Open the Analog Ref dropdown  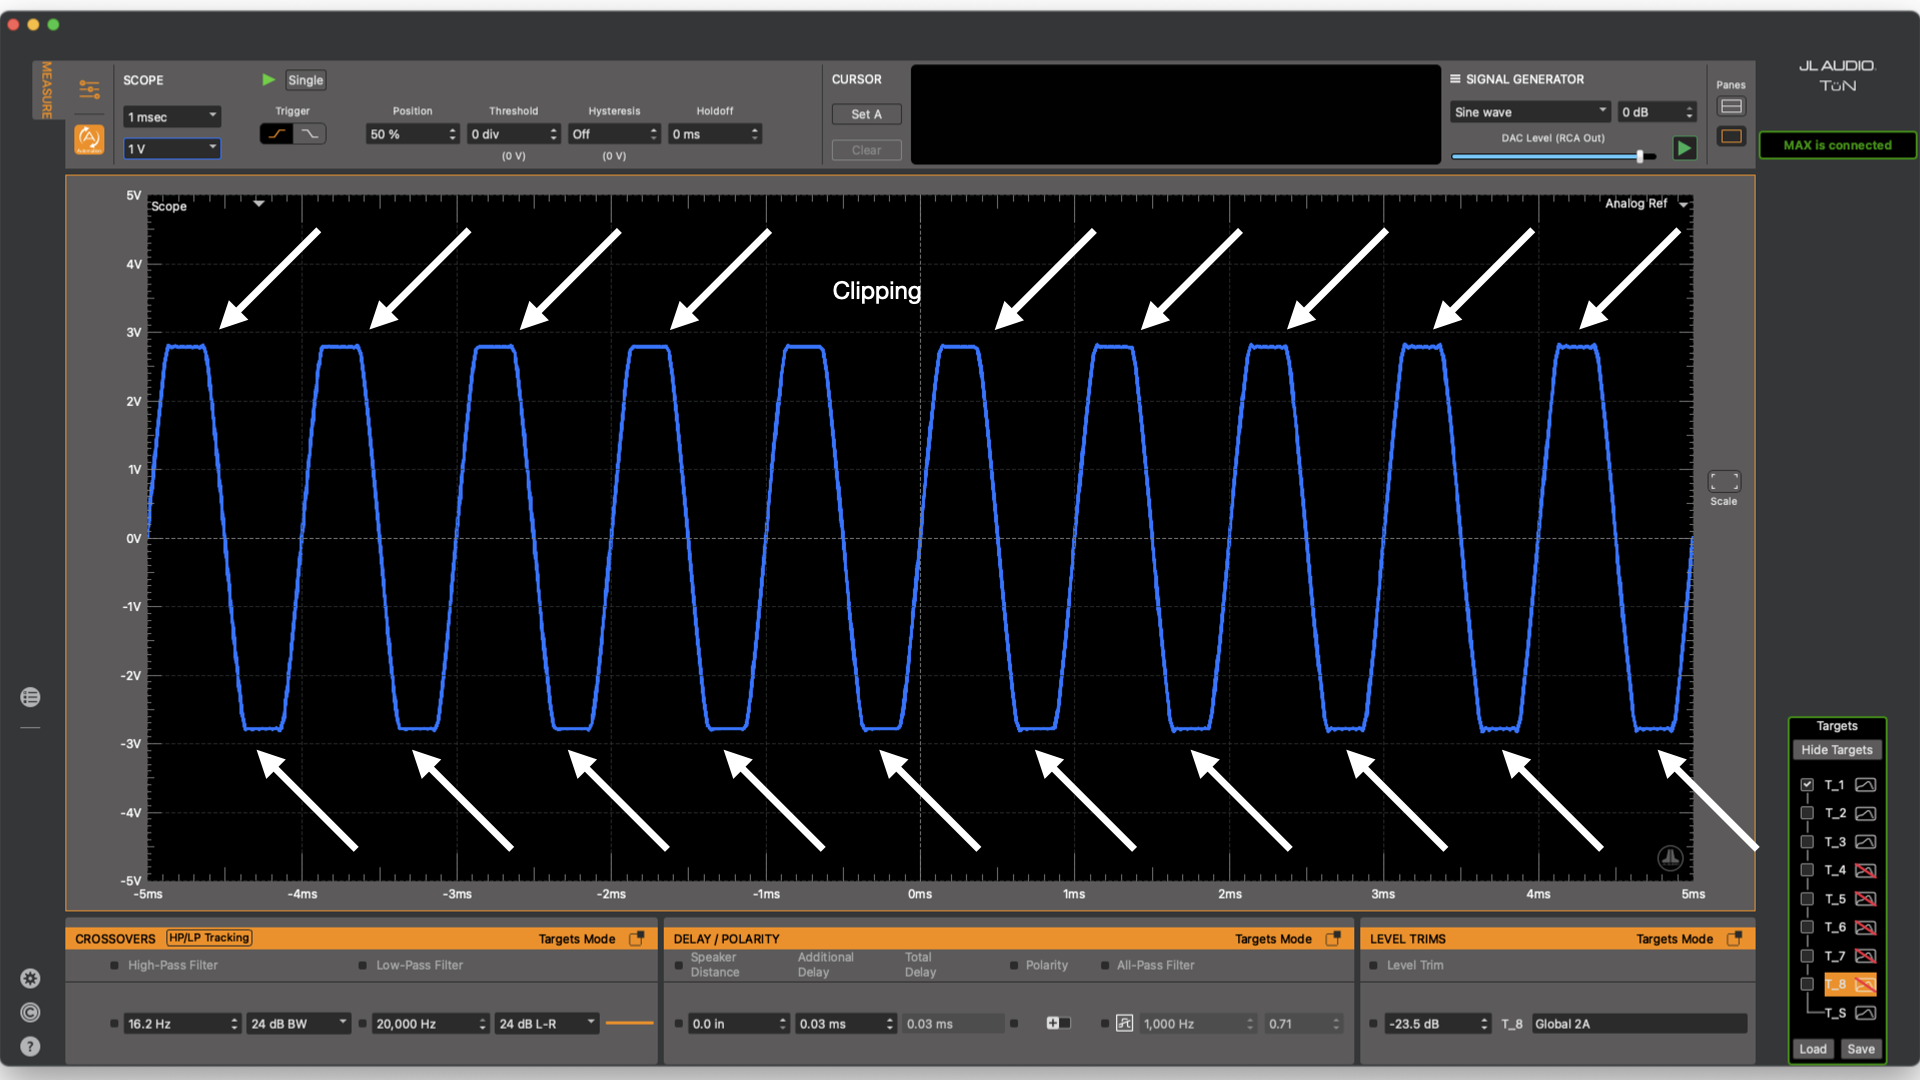point(1646,203)
